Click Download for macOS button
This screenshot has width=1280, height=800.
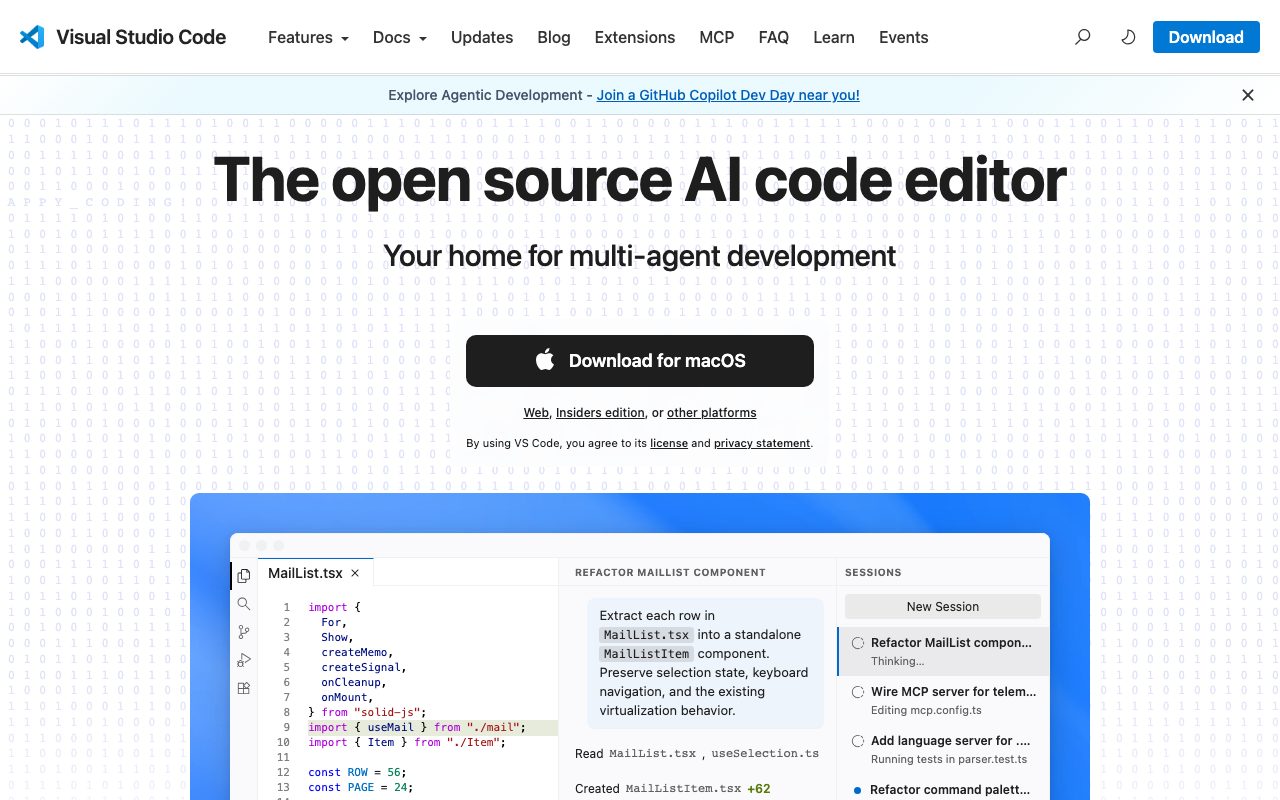(x=640, y=361)
